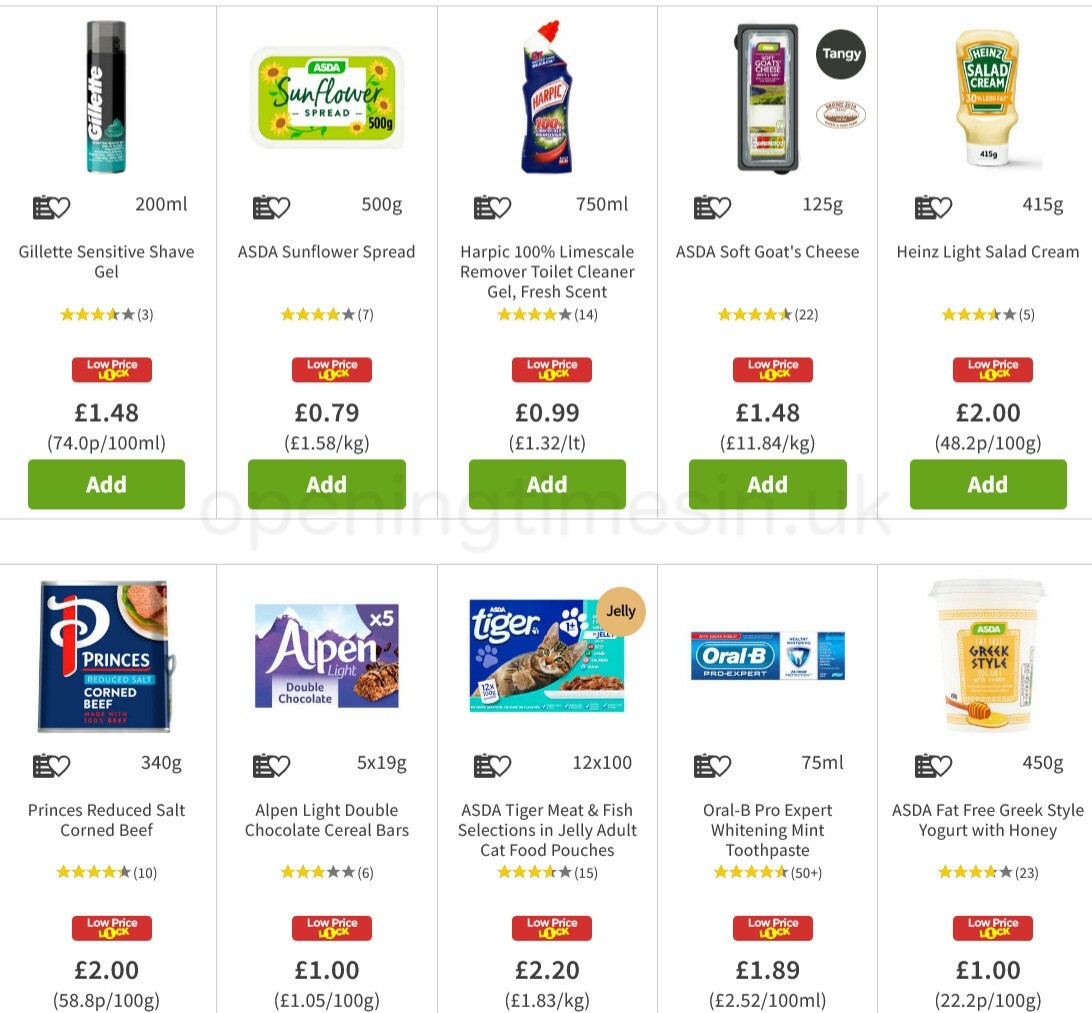Image resolution: width=1092 pixels, height=1013 pixels.
Task: Click the Princes Corned Beef thumbnail
Action: click(x=106, y=655)
